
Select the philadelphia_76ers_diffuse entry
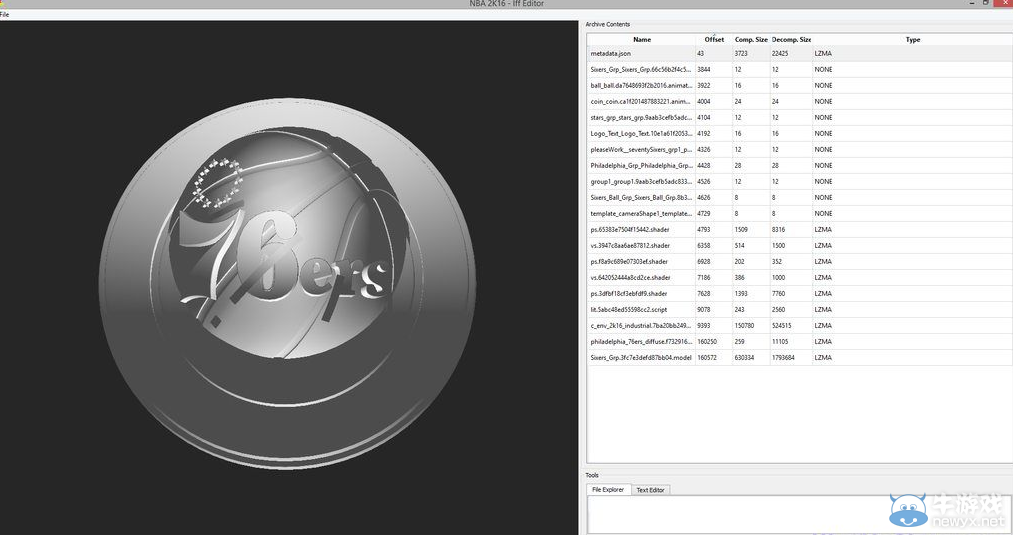pos(642,342)
